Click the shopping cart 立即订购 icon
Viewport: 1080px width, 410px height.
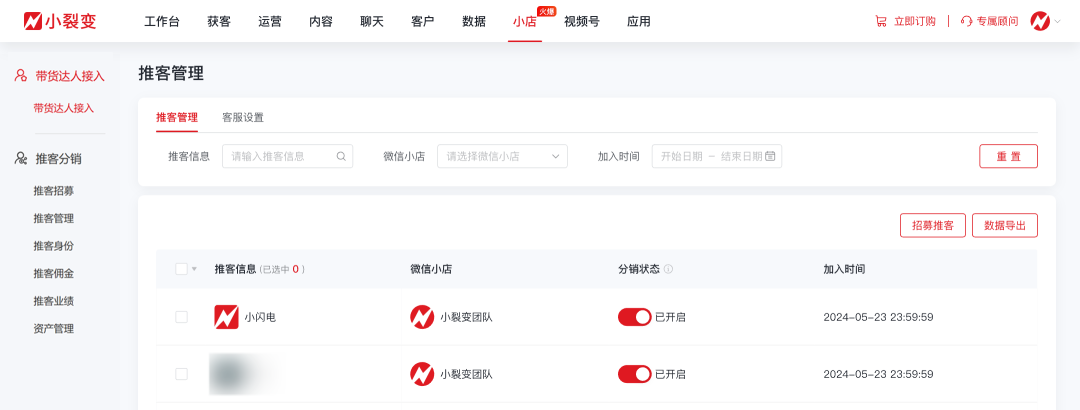pos(880,21)
